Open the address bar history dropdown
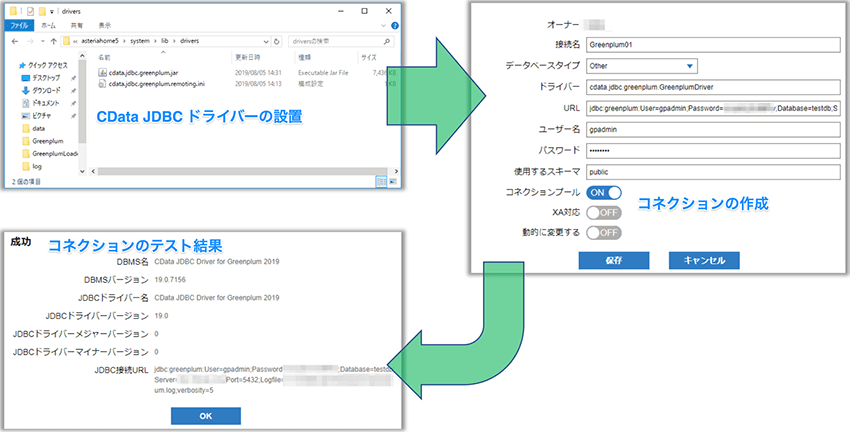 click(x=265, y=41)
